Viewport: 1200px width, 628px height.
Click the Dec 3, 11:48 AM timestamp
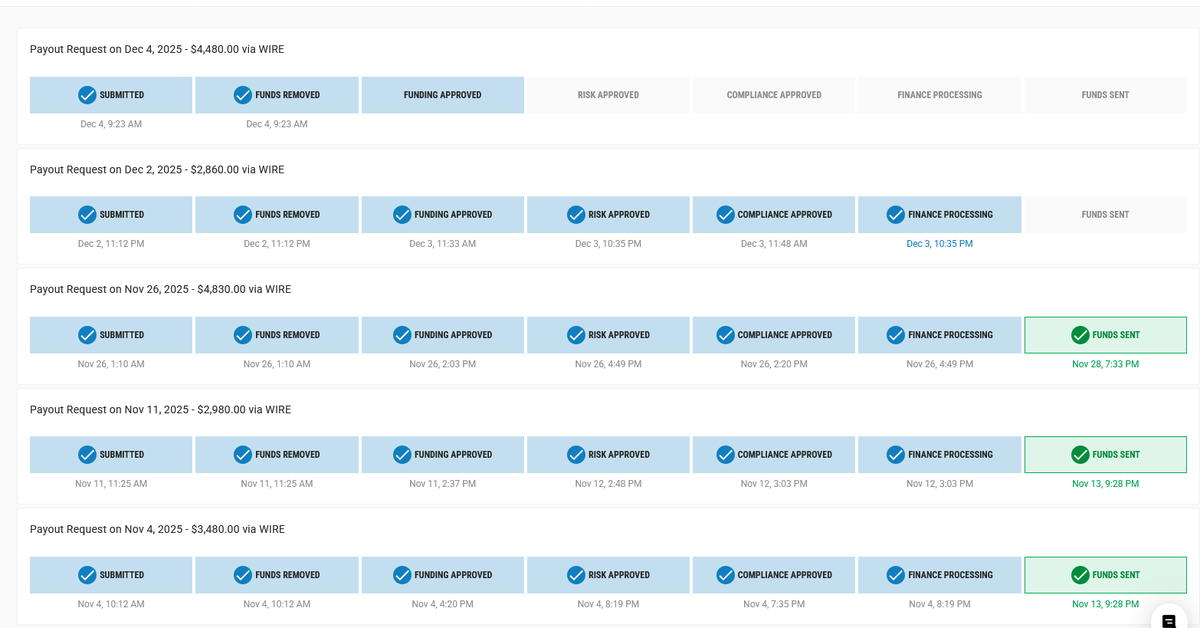(x=774, y=244)
